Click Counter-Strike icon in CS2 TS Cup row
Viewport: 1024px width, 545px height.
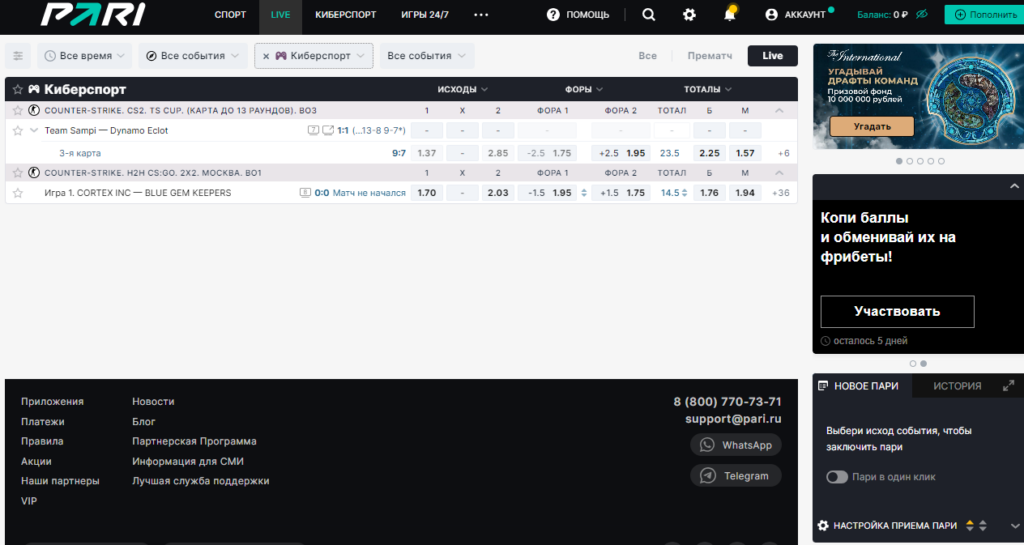click(x=34, y=110)
